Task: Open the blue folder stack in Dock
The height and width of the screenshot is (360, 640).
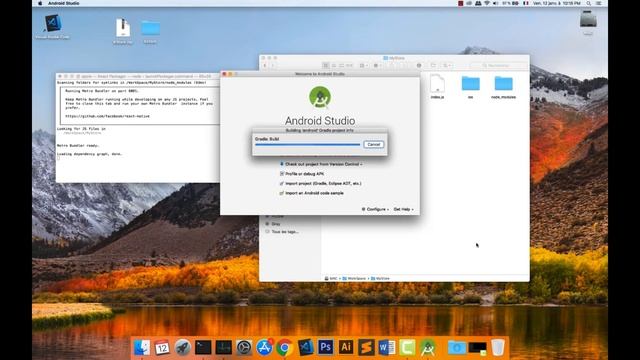Action: (456, 347)
